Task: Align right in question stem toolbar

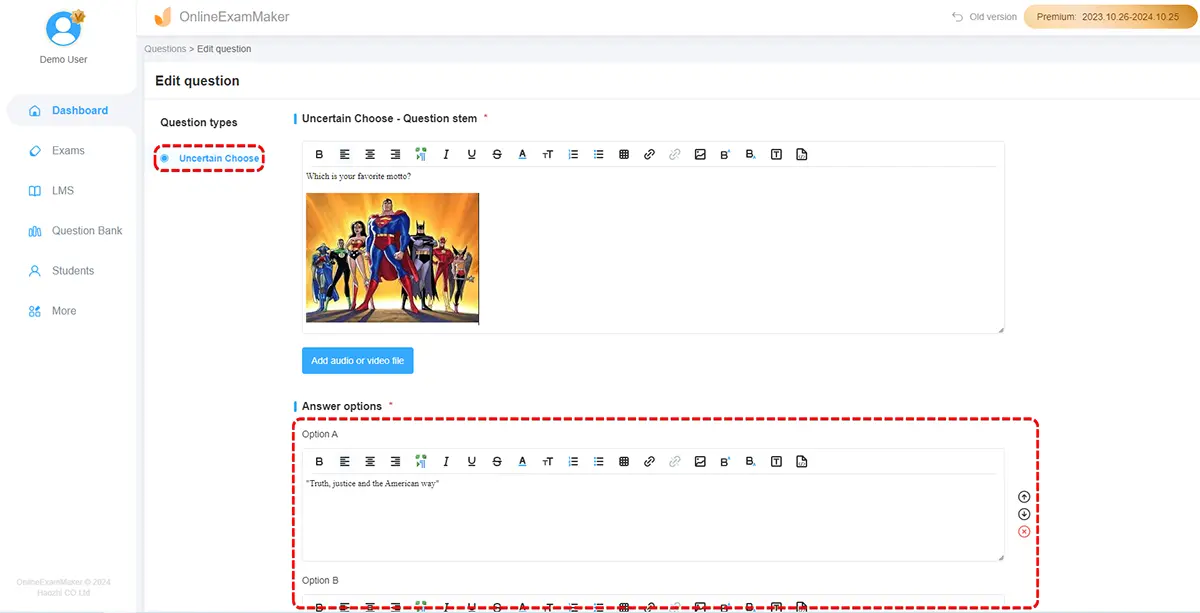Action: [x=395, y=154]
